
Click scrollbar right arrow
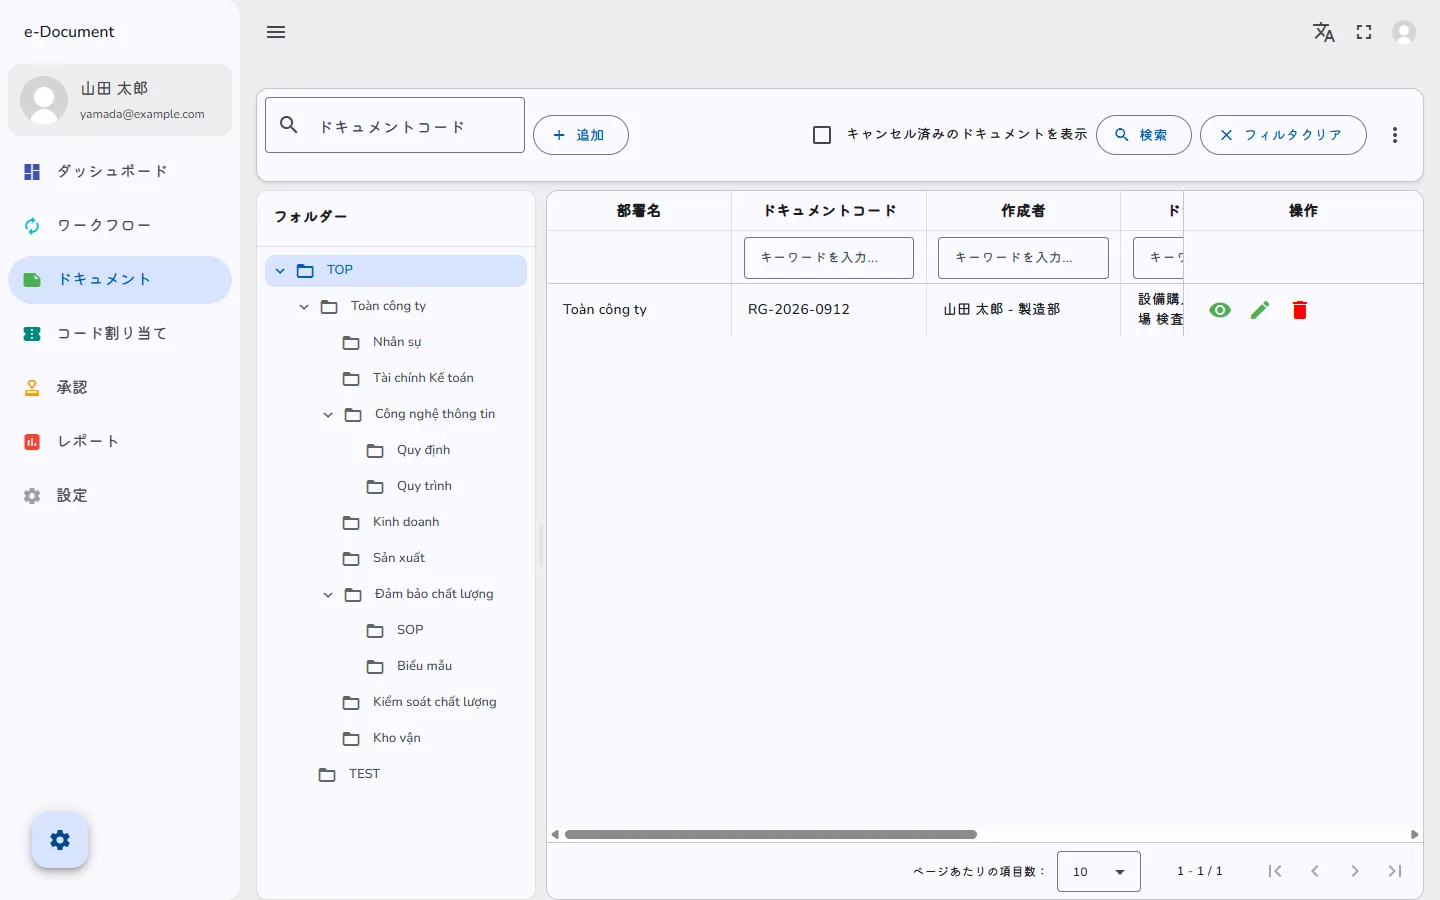pos(1415,834)
